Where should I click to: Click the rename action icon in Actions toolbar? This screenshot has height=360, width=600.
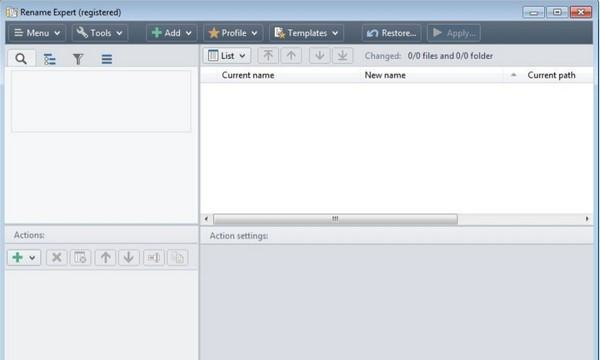tap(154, 257)
